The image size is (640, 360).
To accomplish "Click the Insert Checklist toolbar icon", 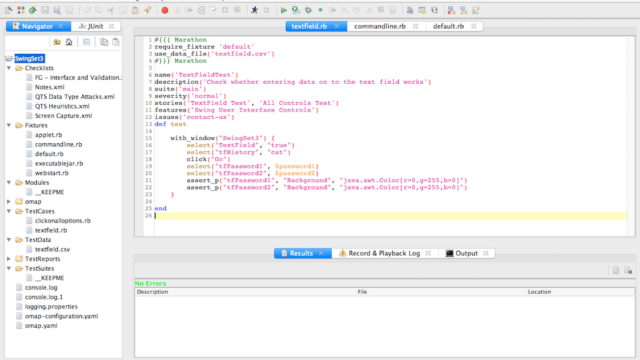I will coord(213,10).
